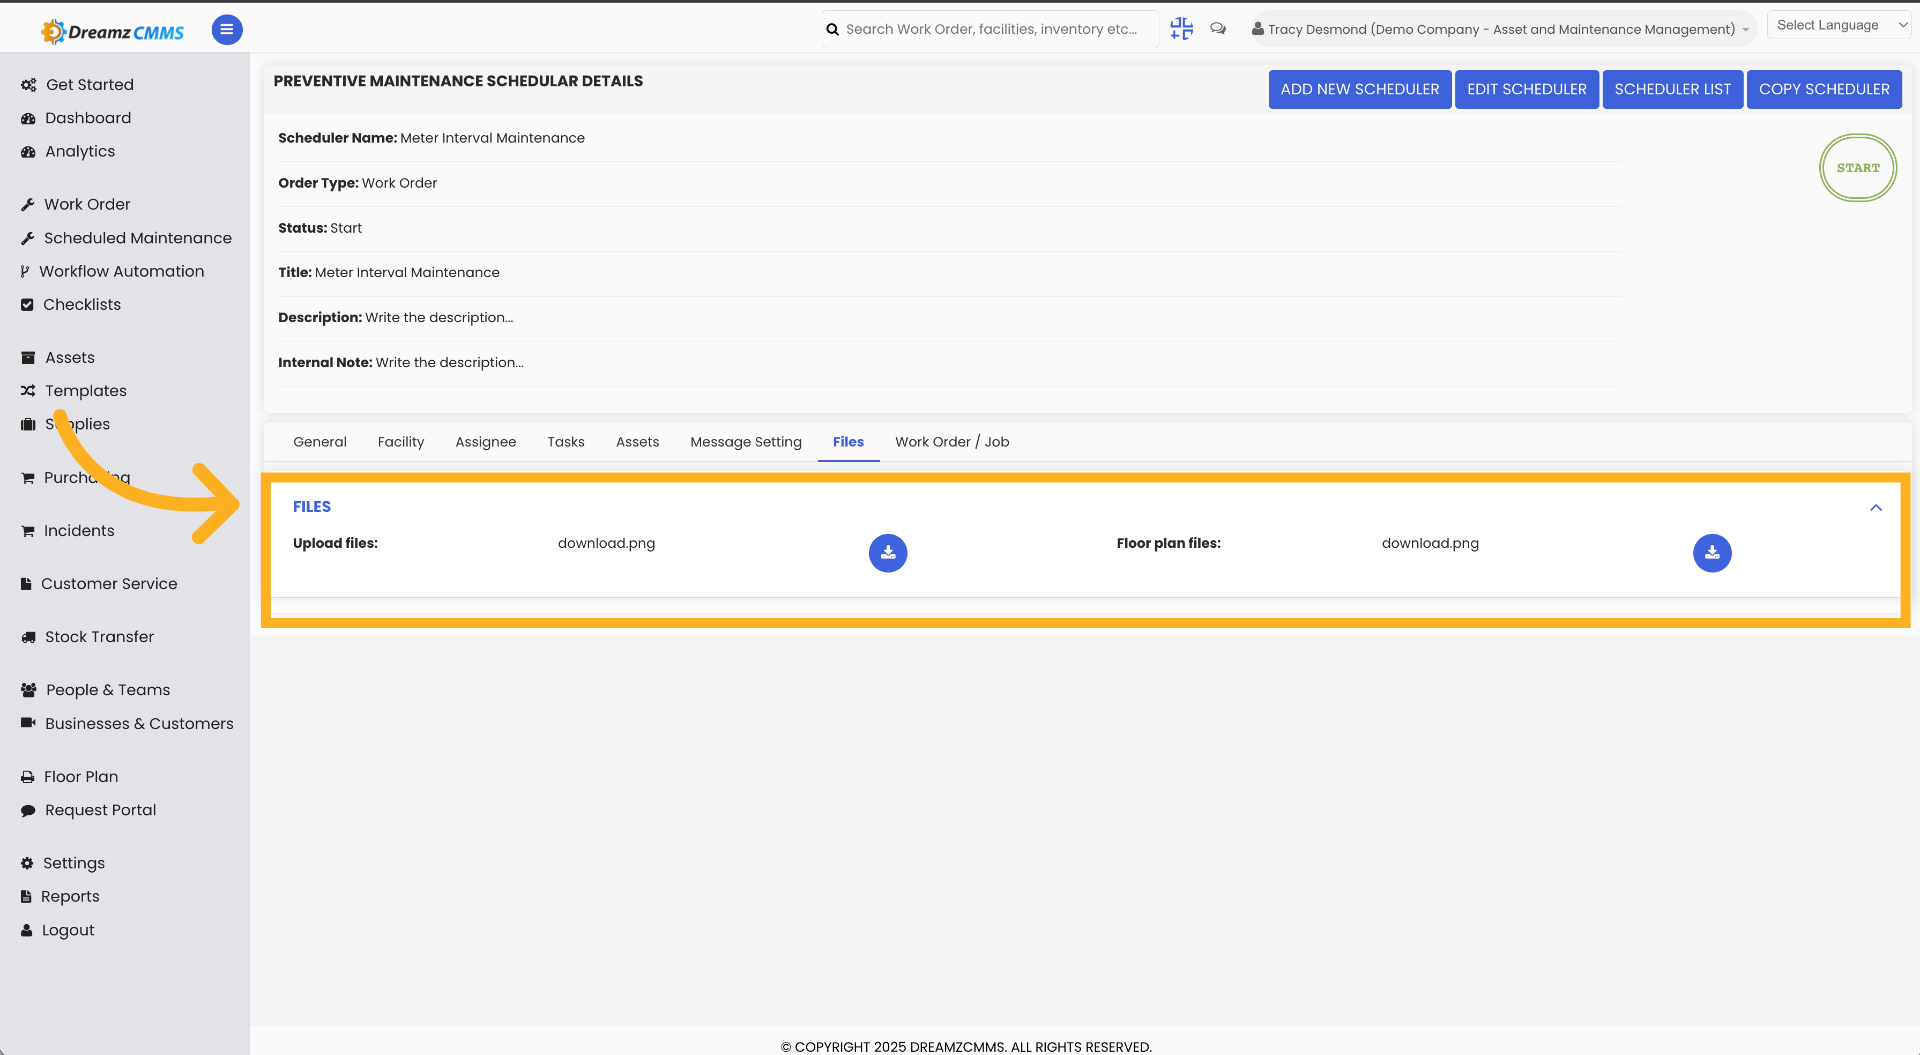
Task: Click the Incidents cart icon
Action: pyautogui.click(x=28, y=531)
